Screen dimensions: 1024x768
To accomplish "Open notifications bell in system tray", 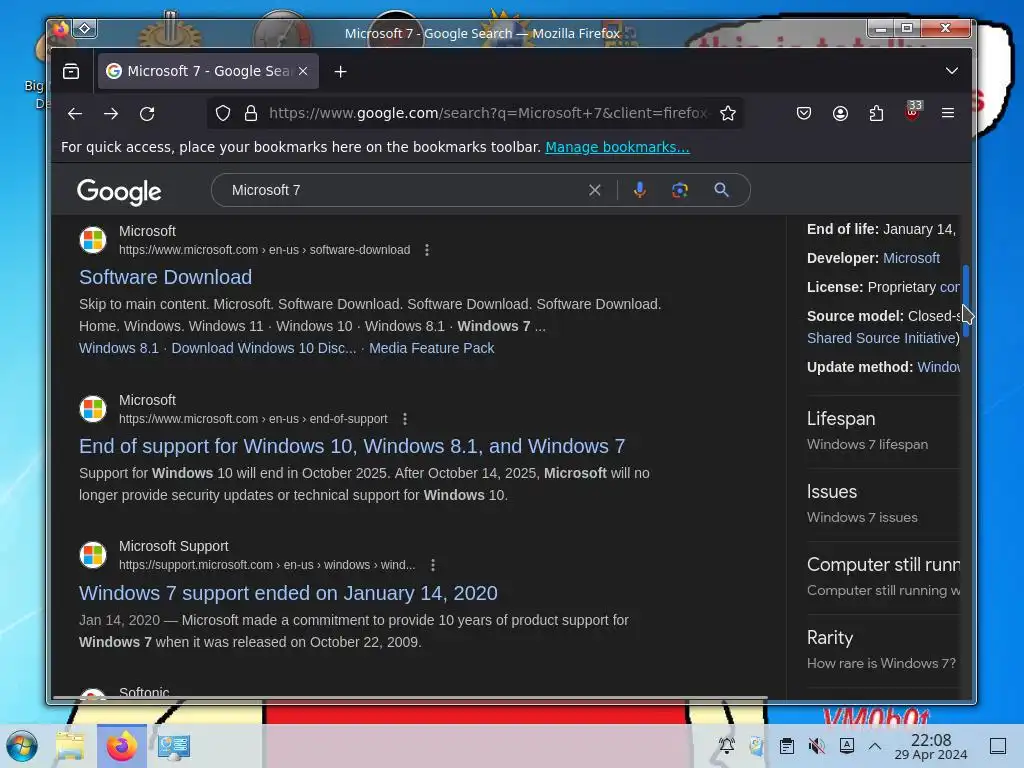I will pos(726,745).
